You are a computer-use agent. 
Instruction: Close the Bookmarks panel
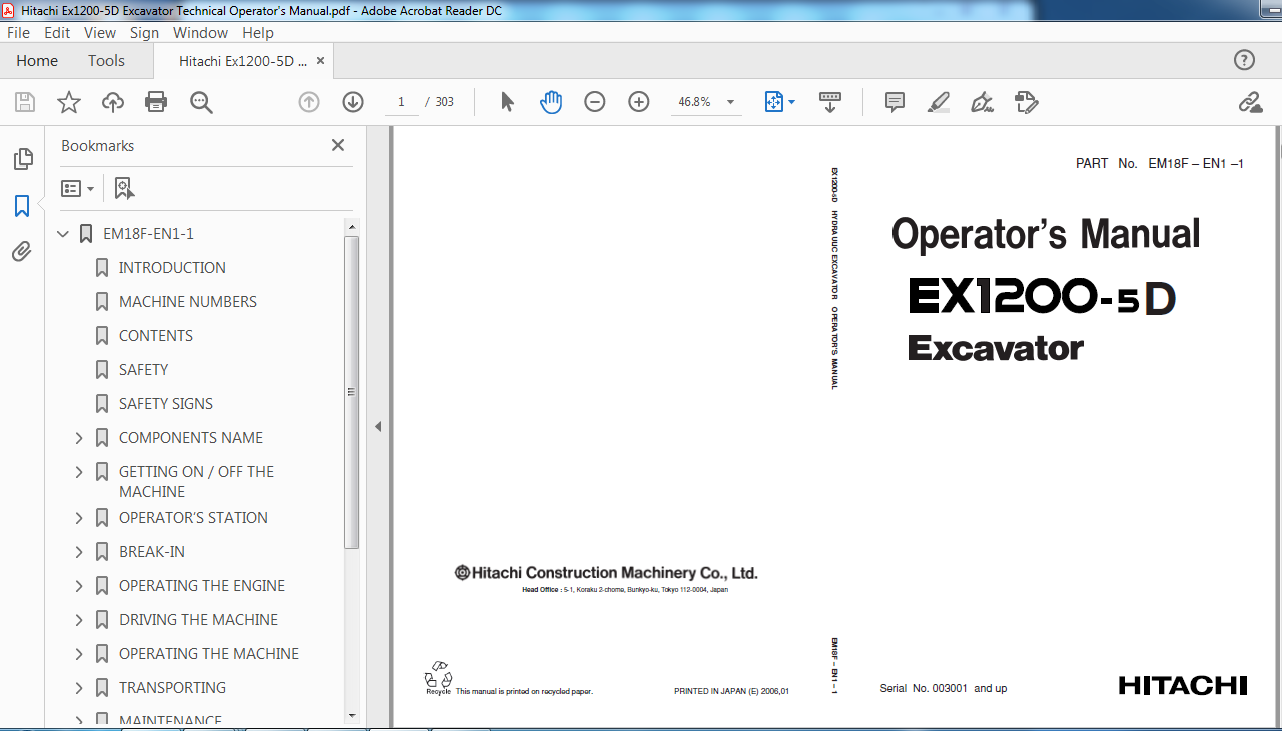click(338, 145)
